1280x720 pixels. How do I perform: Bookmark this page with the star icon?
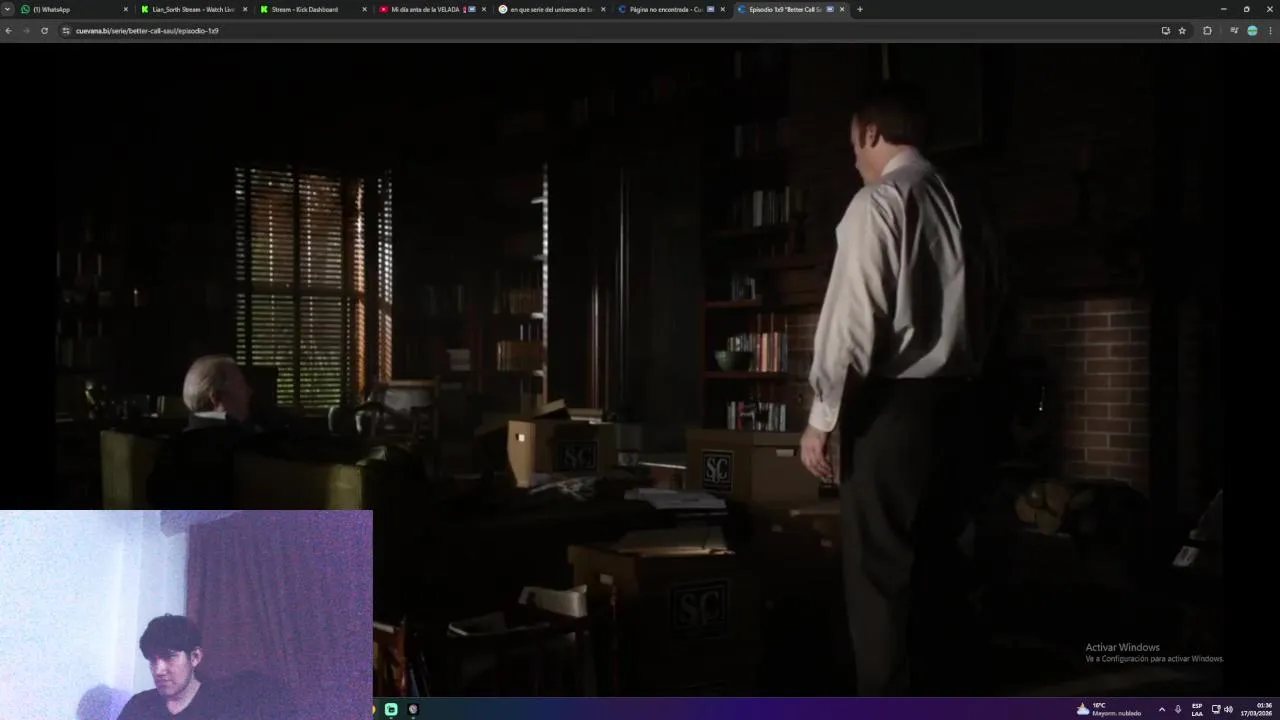[x=1182, y=31]
